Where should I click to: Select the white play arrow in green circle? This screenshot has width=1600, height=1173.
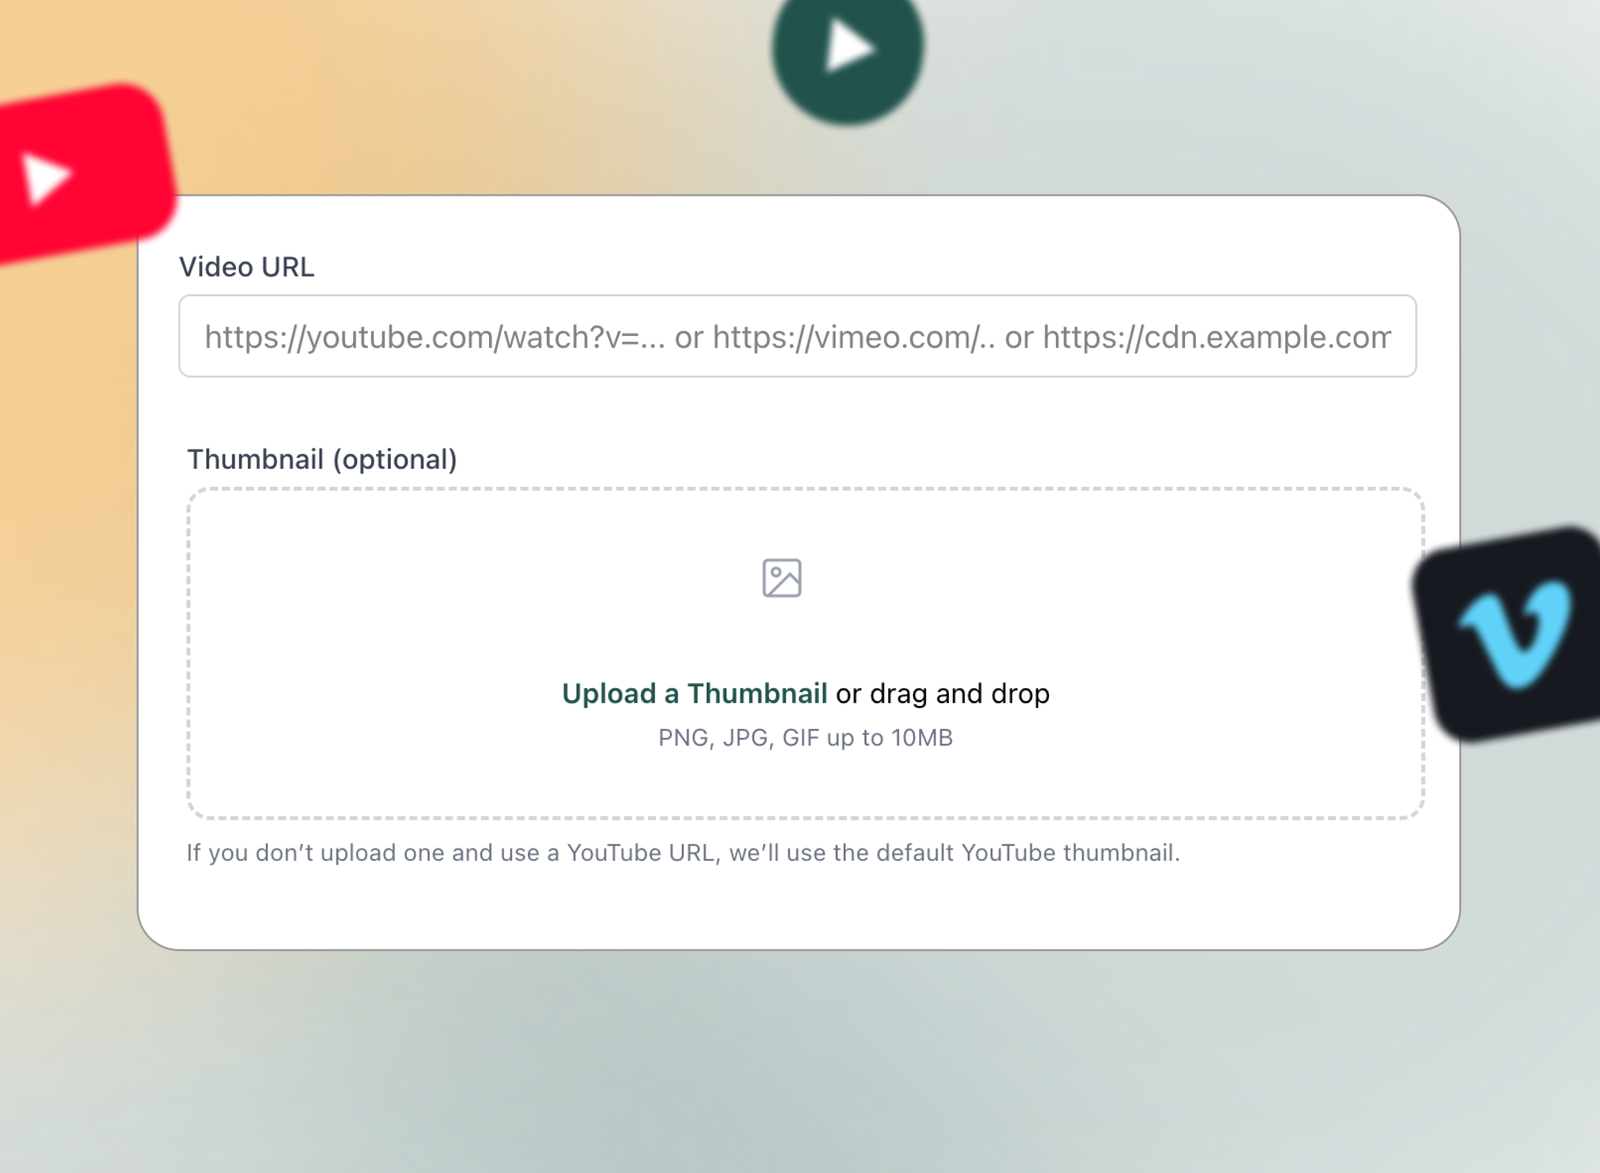[x=850, y=45]
